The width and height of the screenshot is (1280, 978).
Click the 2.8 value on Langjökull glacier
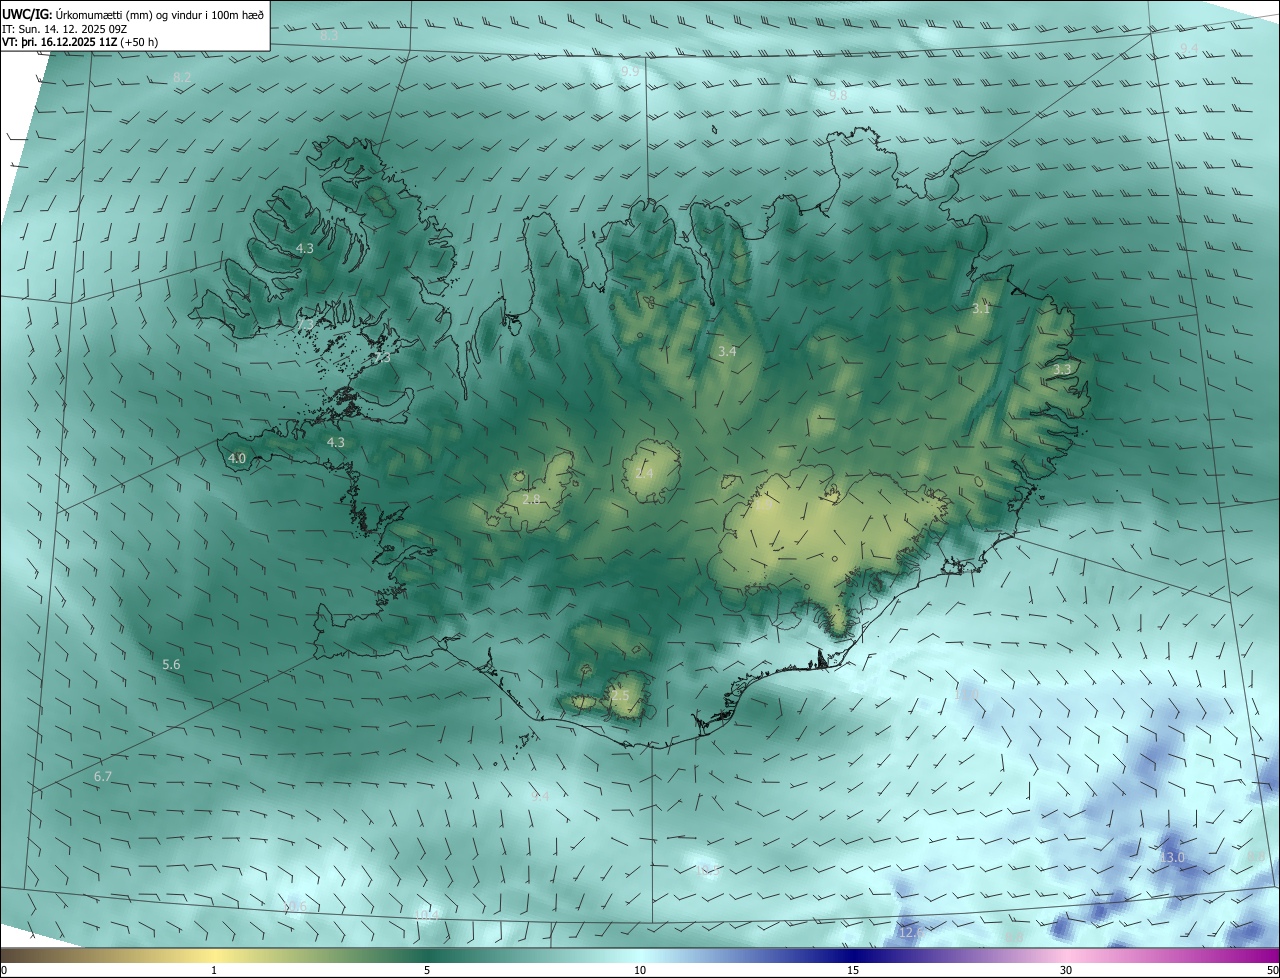(532, 499)
